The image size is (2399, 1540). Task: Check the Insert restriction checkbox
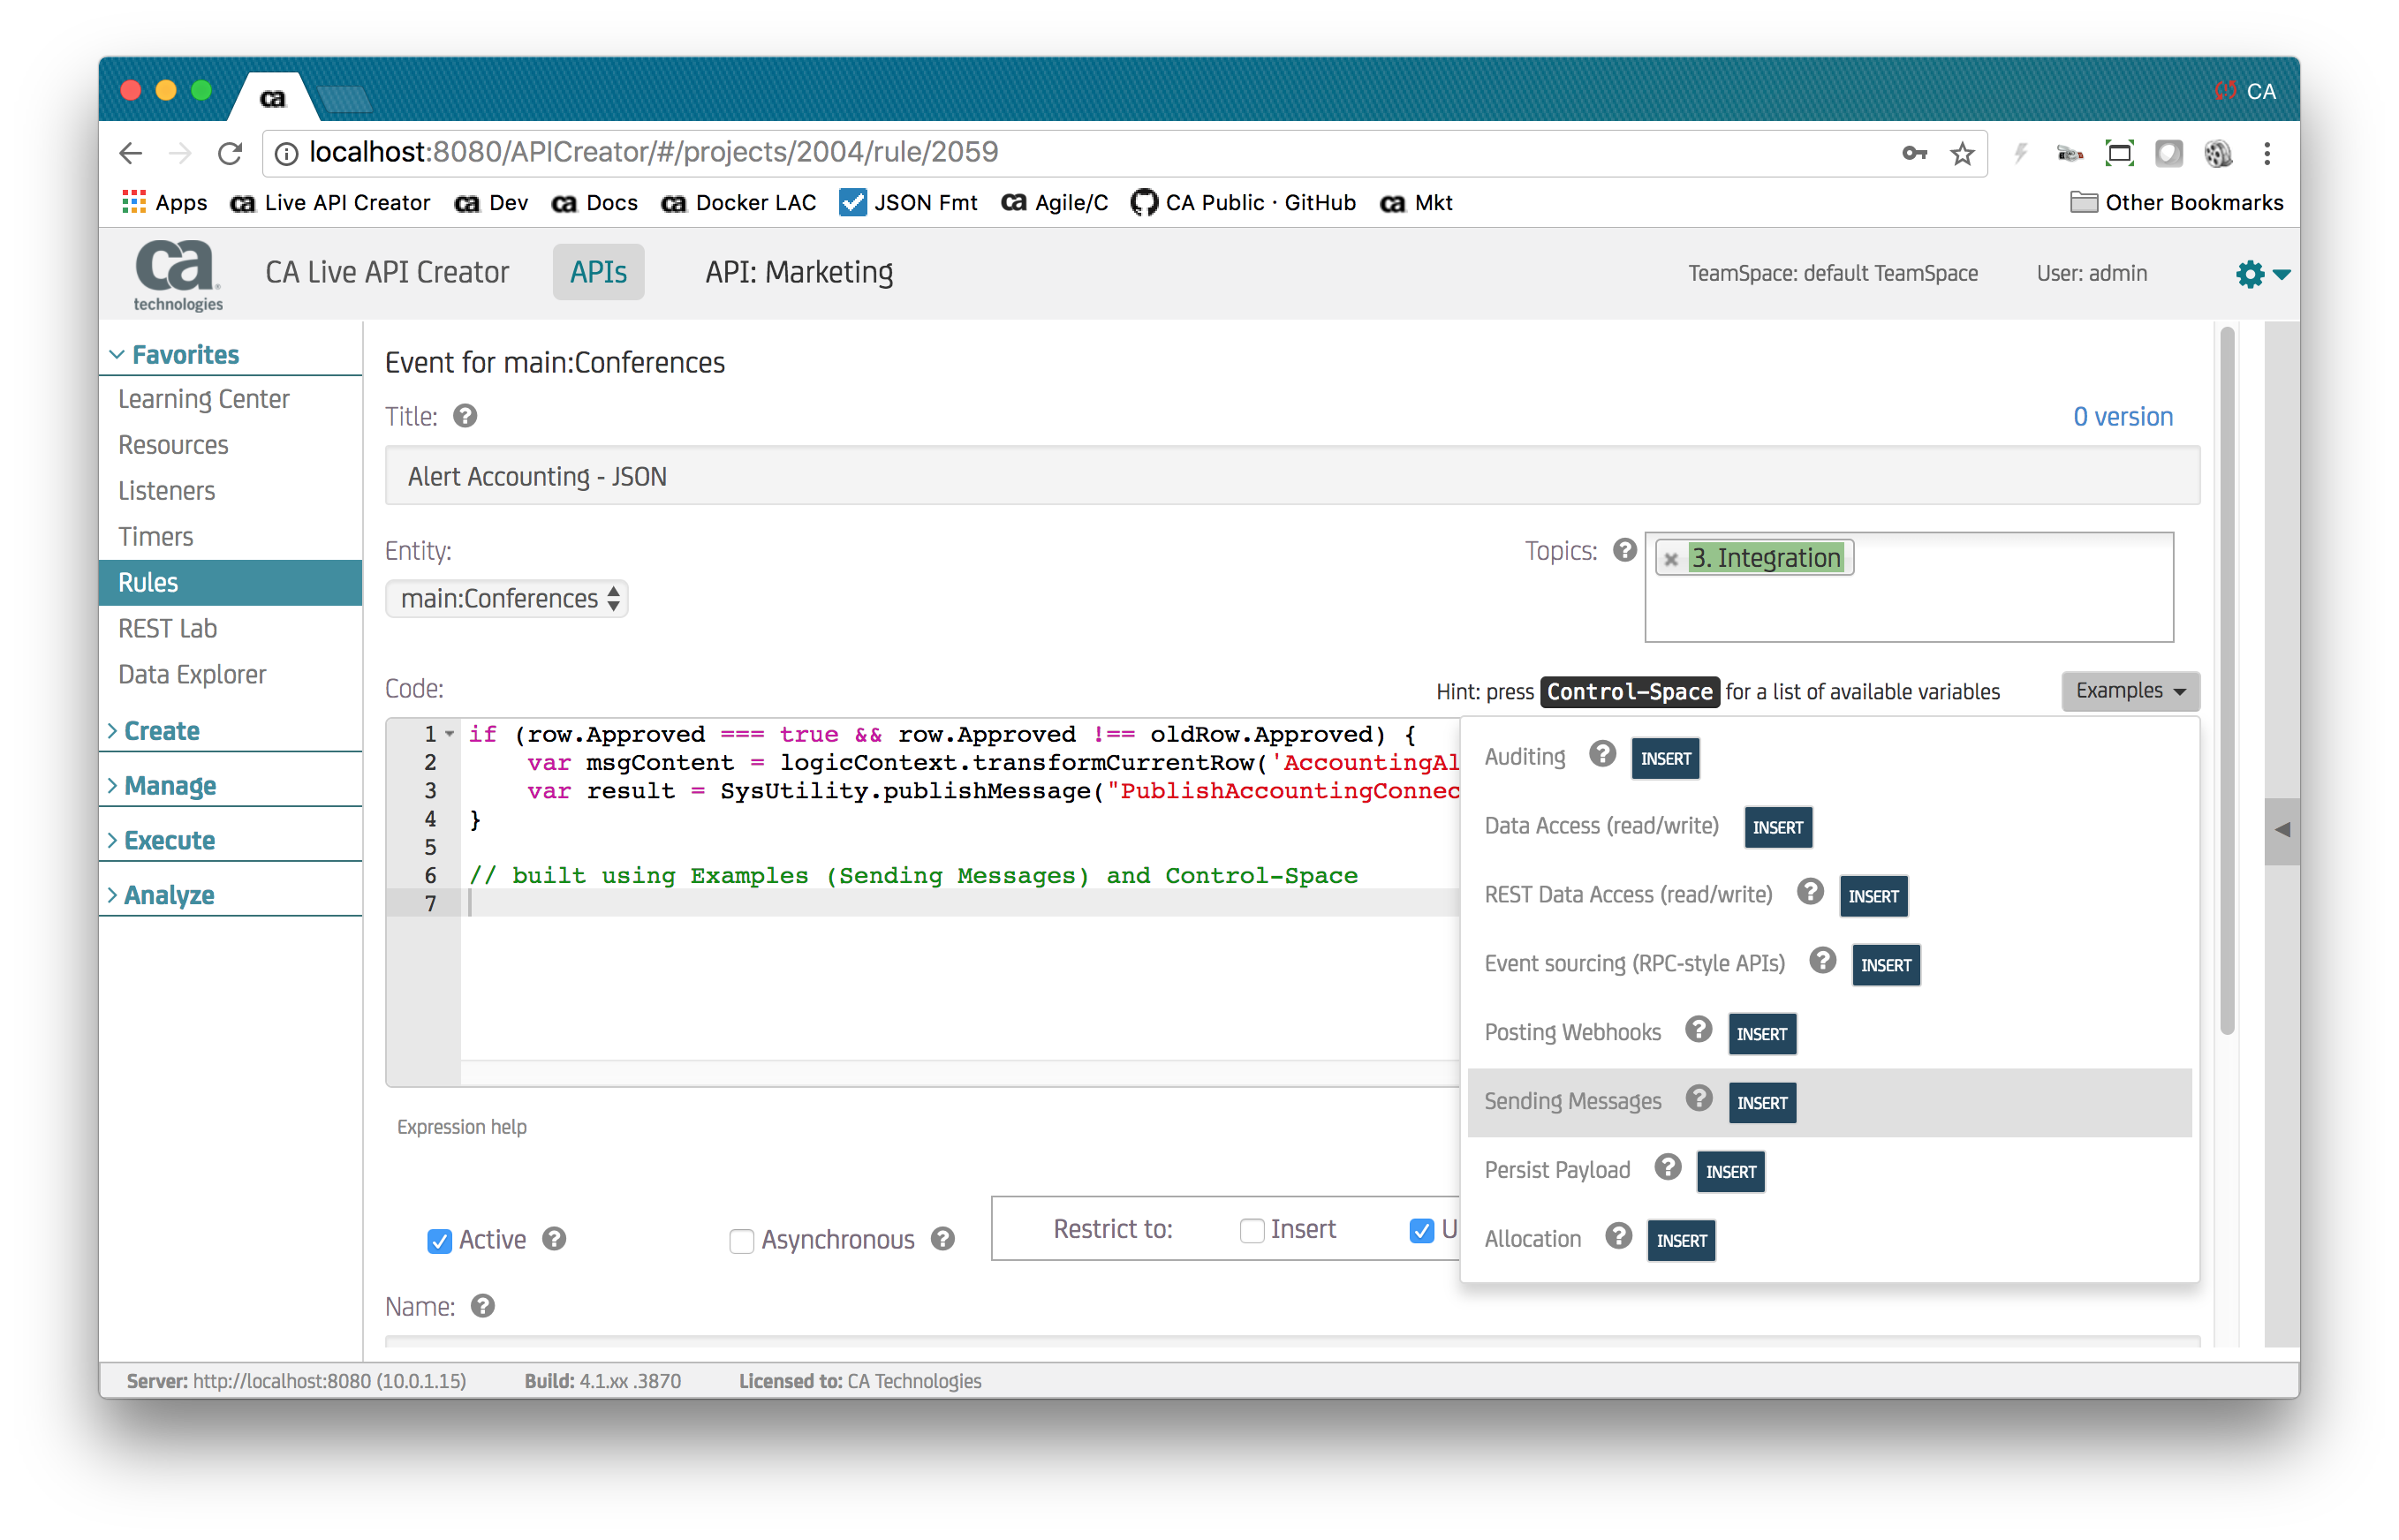pos(1251,1230)
